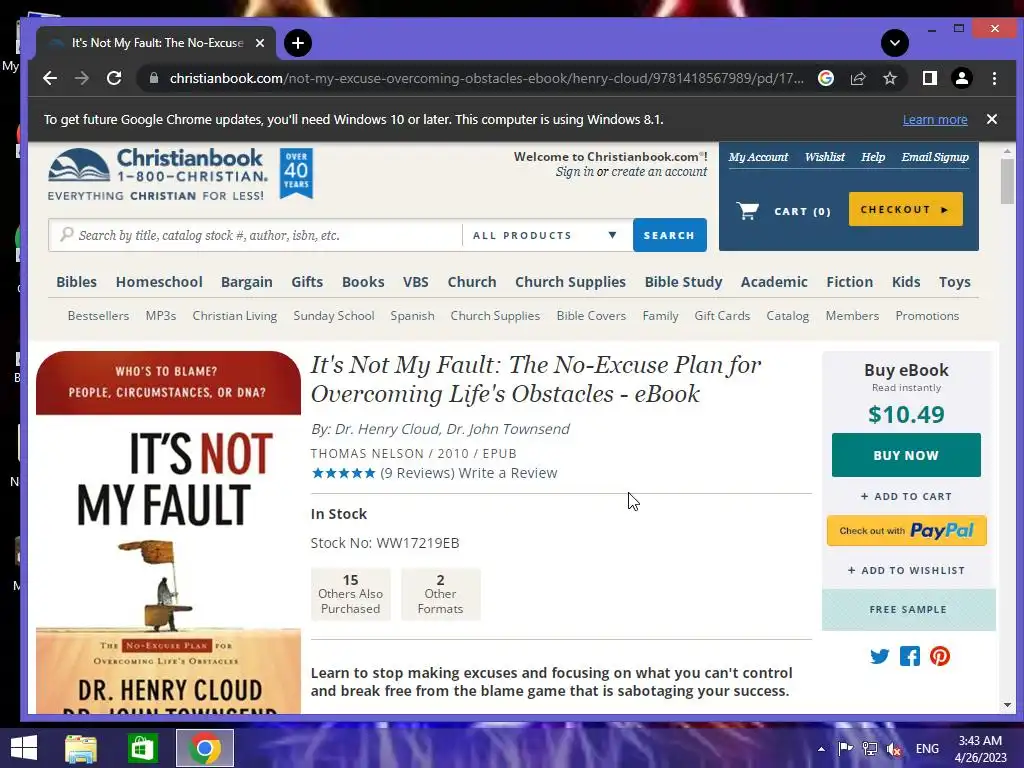Image resolution: width=1024 pixels, height=768 pixels.
Task: Open the Gift Cards link
Action: tap(722, 315)
